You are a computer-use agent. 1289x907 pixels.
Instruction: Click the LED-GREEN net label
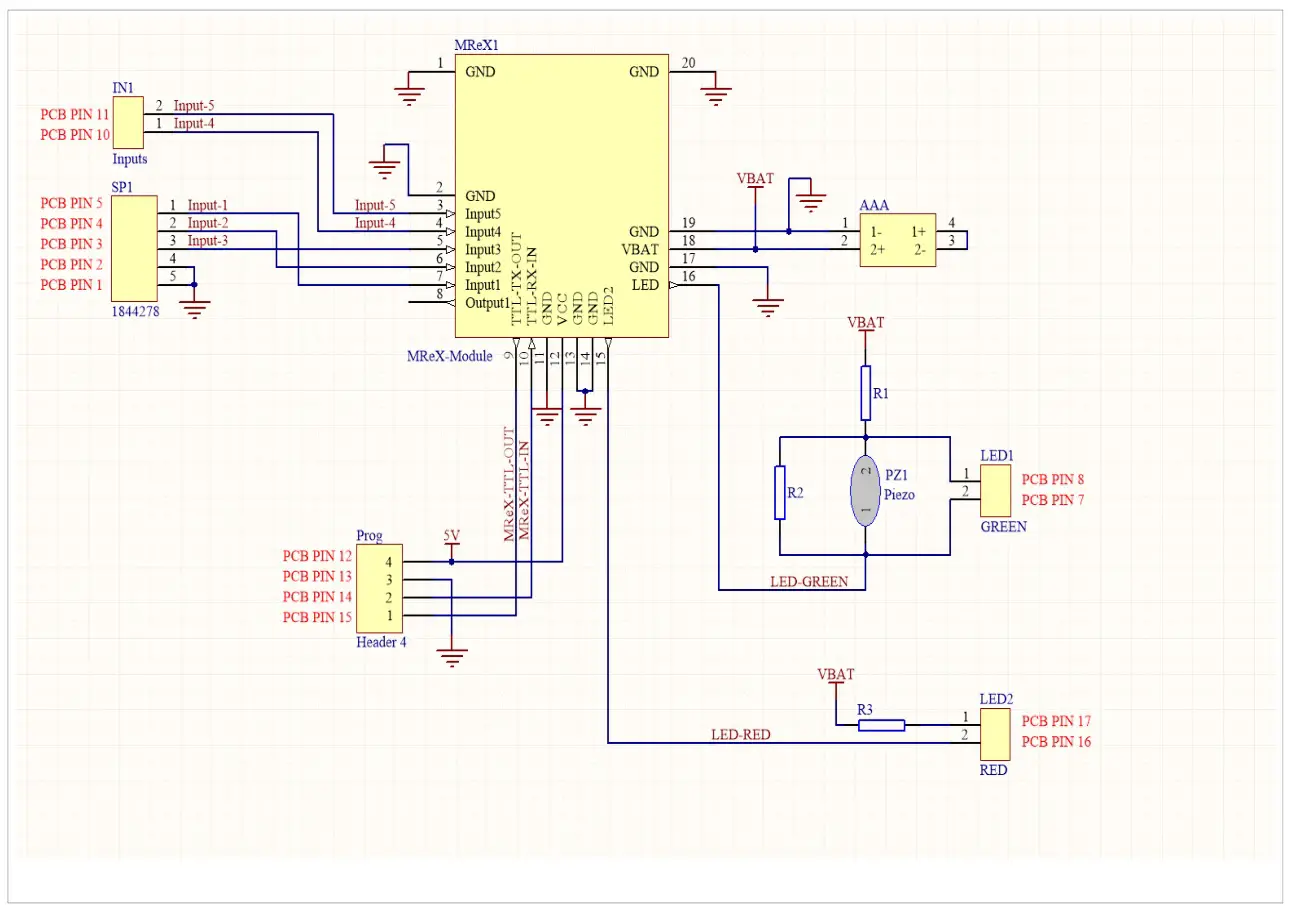pyautogui.click(x=809, y=581)
